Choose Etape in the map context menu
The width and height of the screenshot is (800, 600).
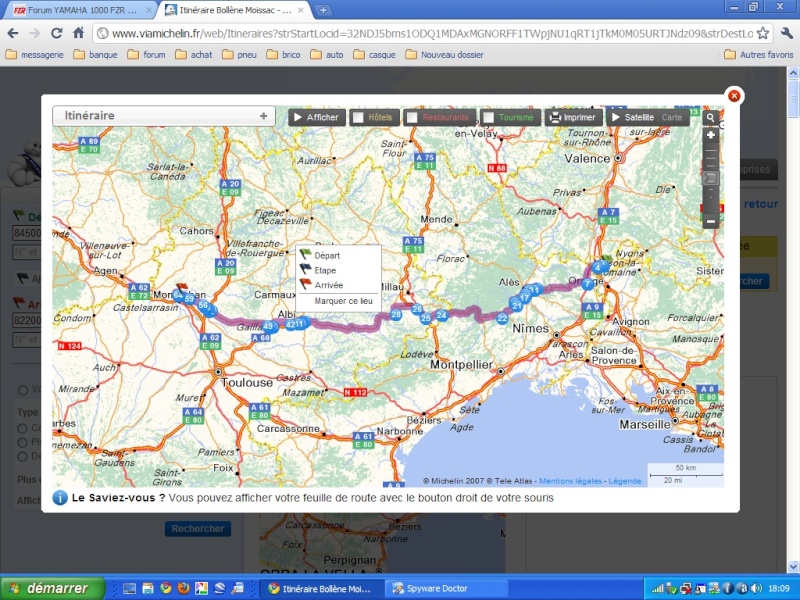pos(324,270)
